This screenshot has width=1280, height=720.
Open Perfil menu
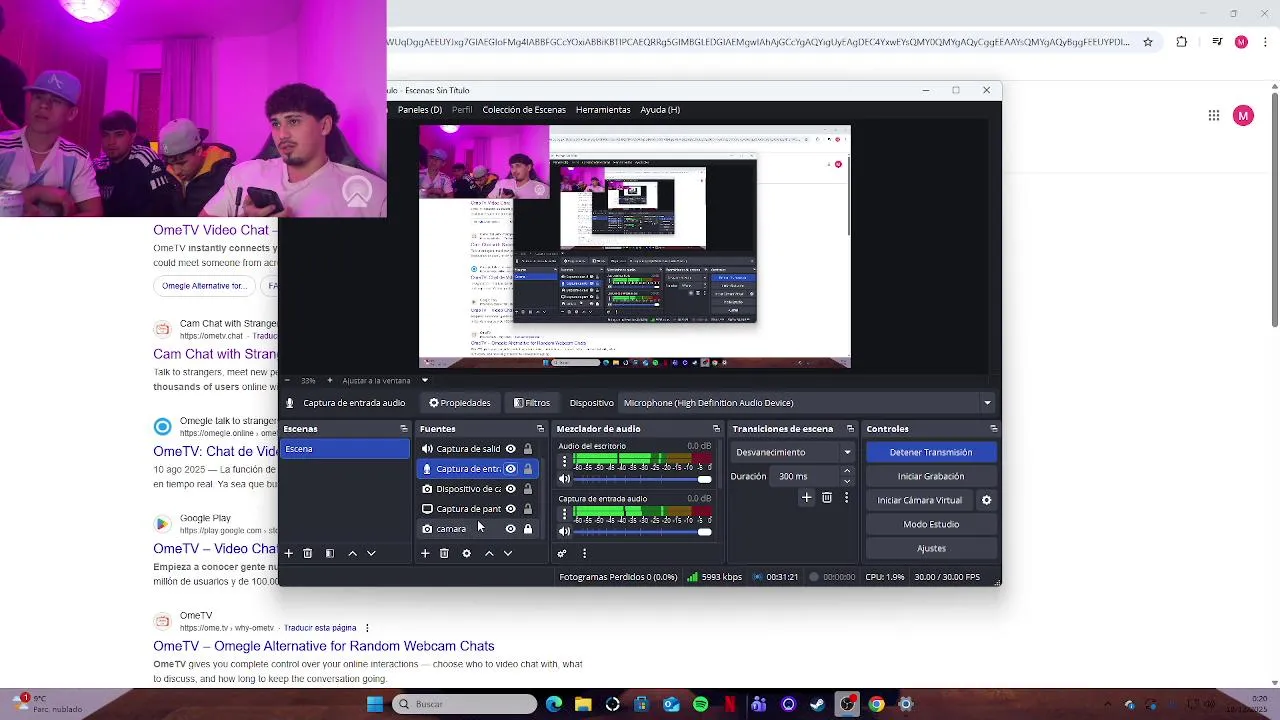462,110
